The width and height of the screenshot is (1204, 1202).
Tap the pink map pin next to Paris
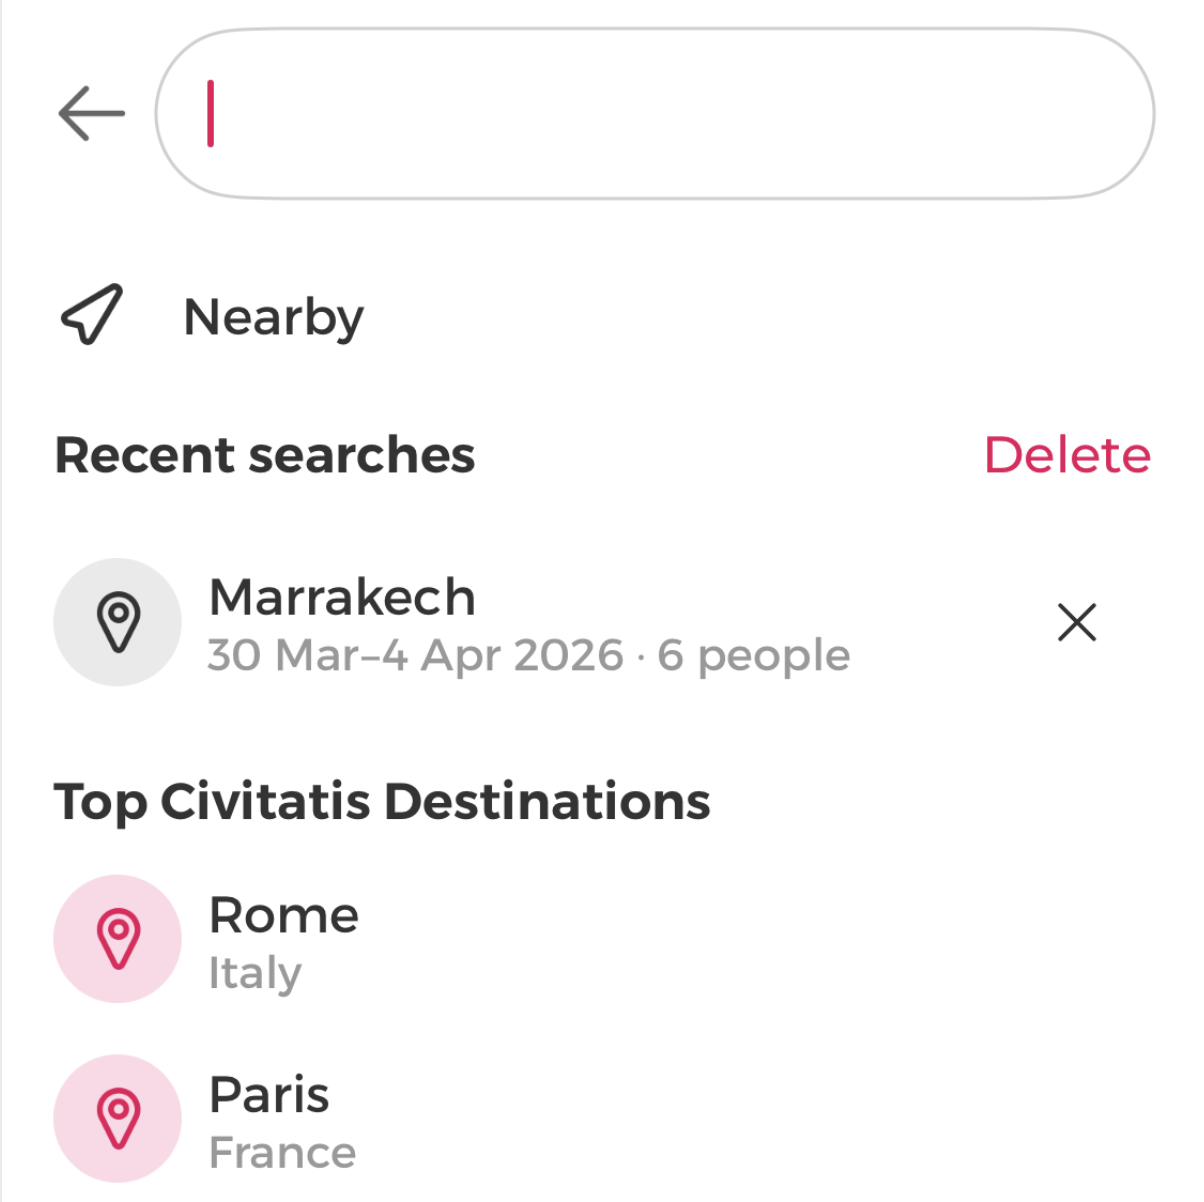[117, 1117]
